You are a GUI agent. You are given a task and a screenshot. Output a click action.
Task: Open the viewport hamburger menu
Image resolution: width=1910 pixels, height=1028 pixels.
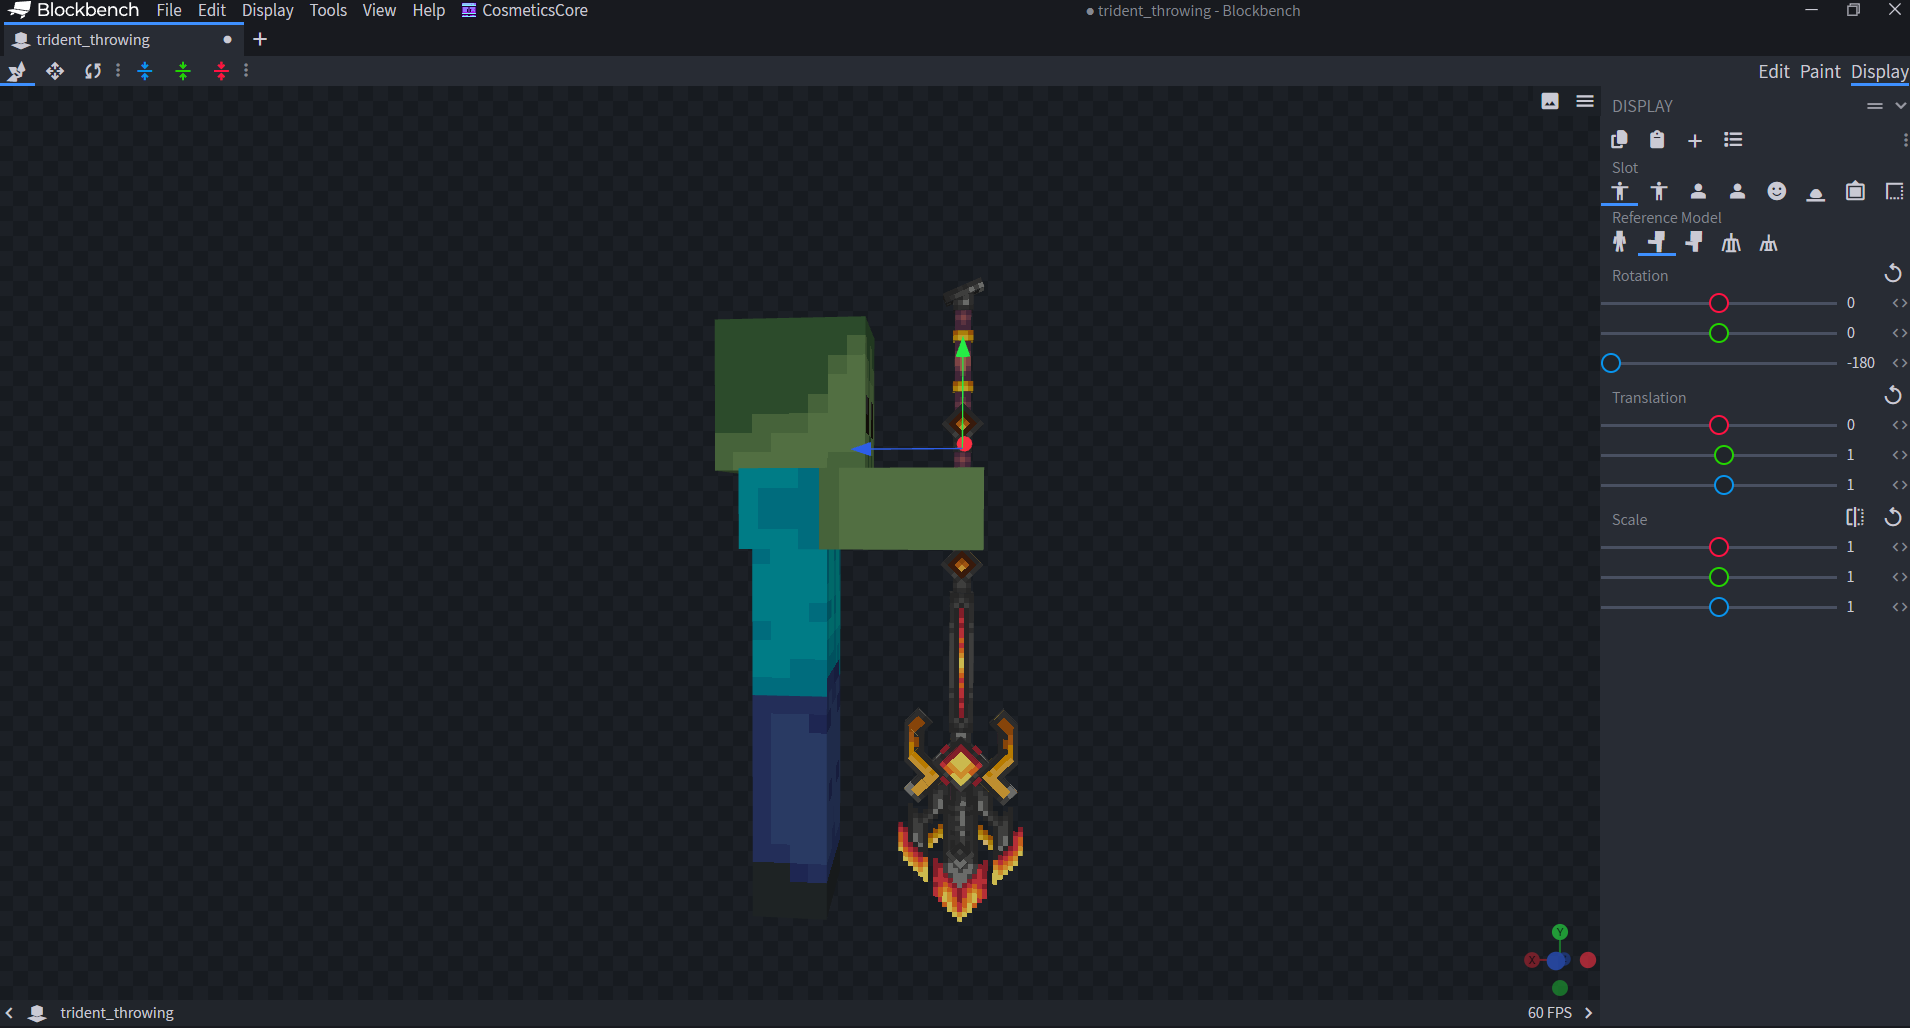coord(1585,101)
